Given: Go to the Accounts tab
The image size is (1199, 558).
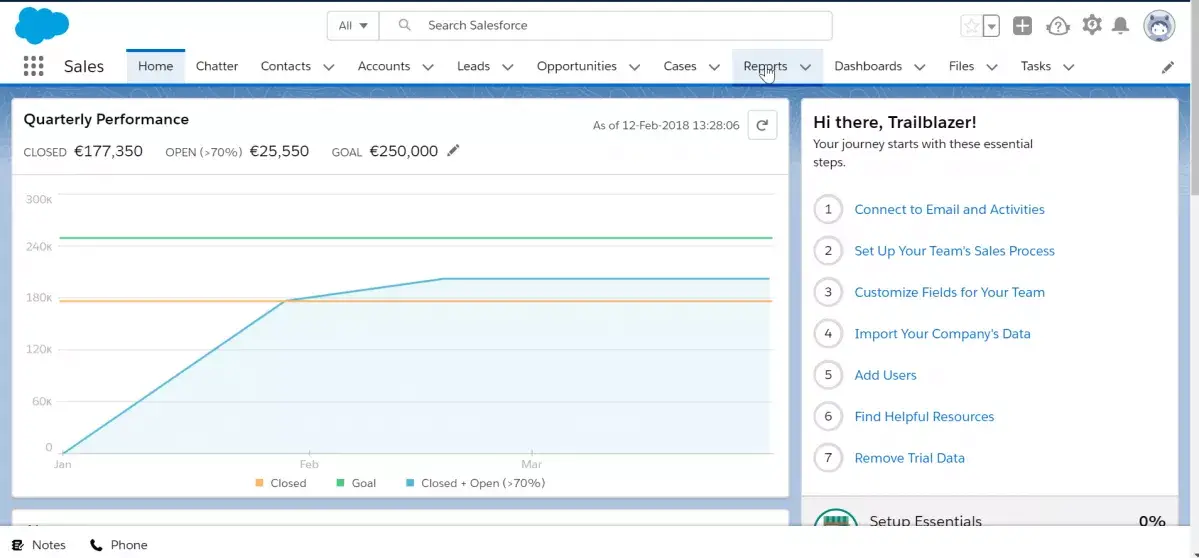Looking at the screenshot, I should coord(384,67).
